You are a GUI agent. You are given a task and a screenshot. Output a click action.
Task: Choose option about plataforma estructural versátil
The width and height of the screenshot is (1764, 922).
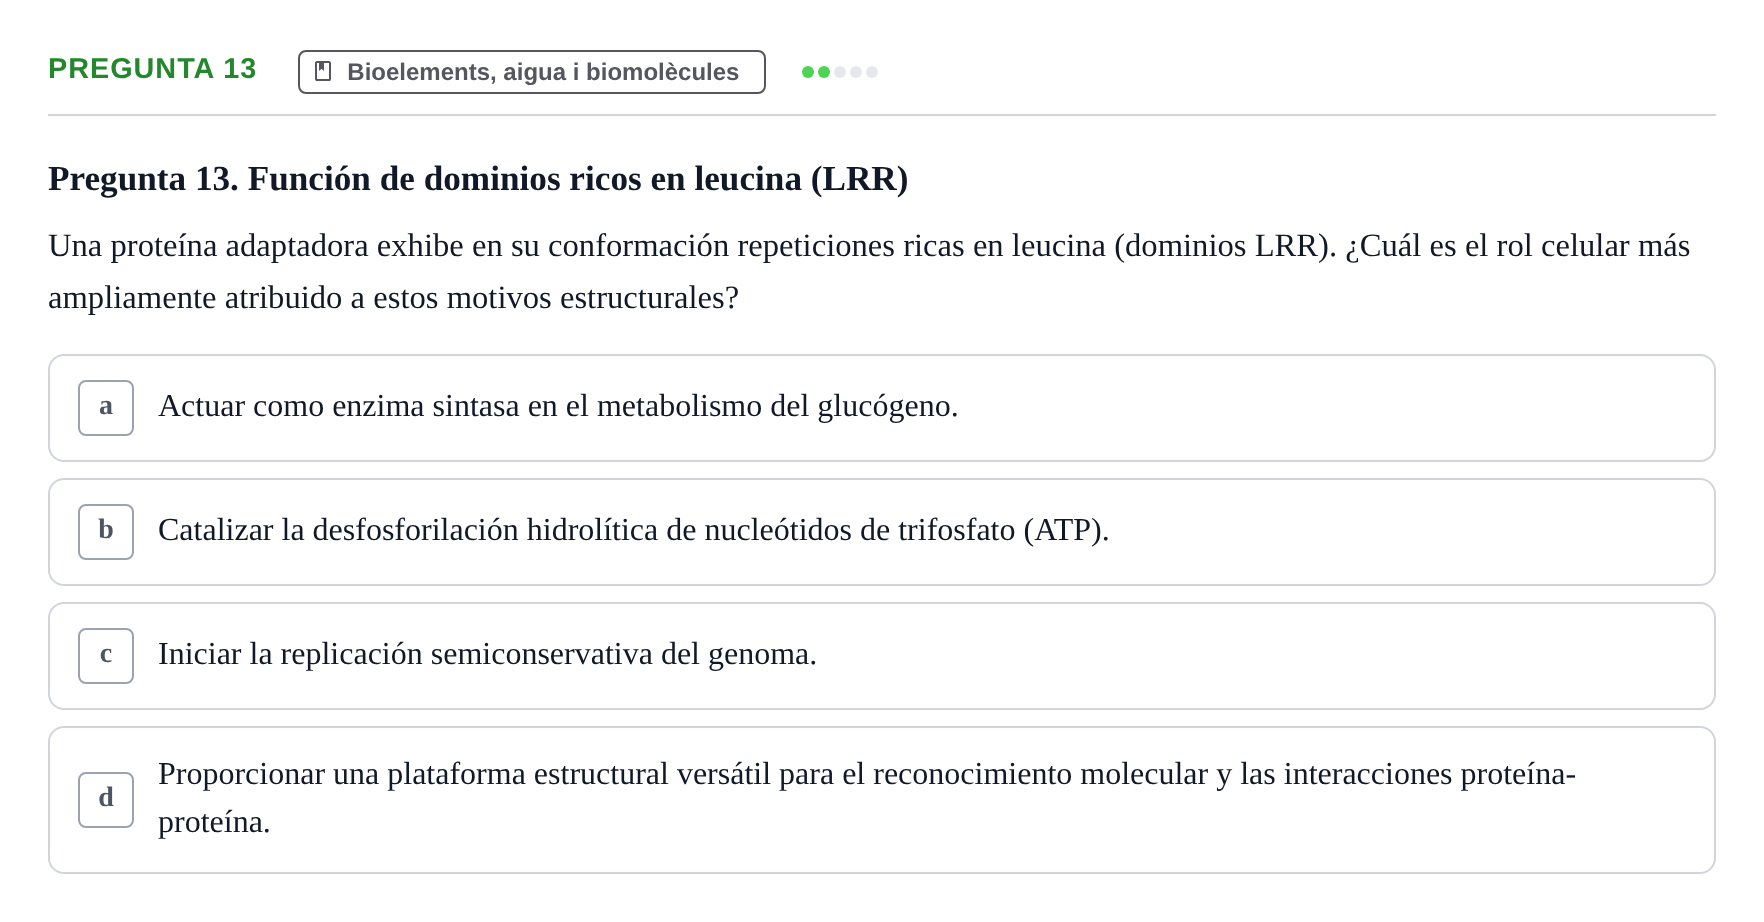(882, 800)
